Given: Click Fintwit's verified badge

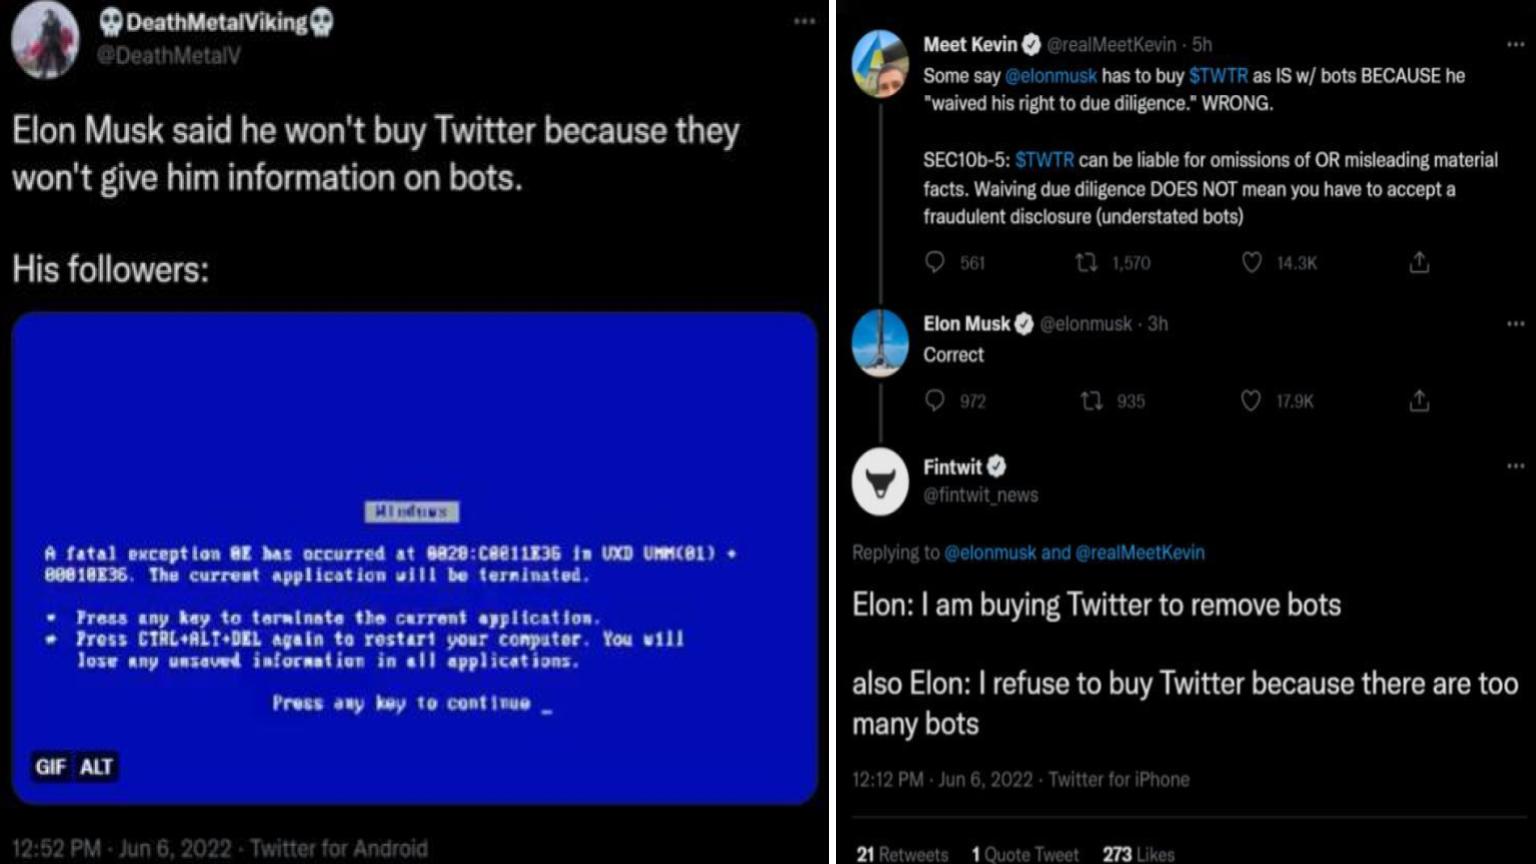Looking at the screenshot, I should pyautogui.click(x=999, y=466).
